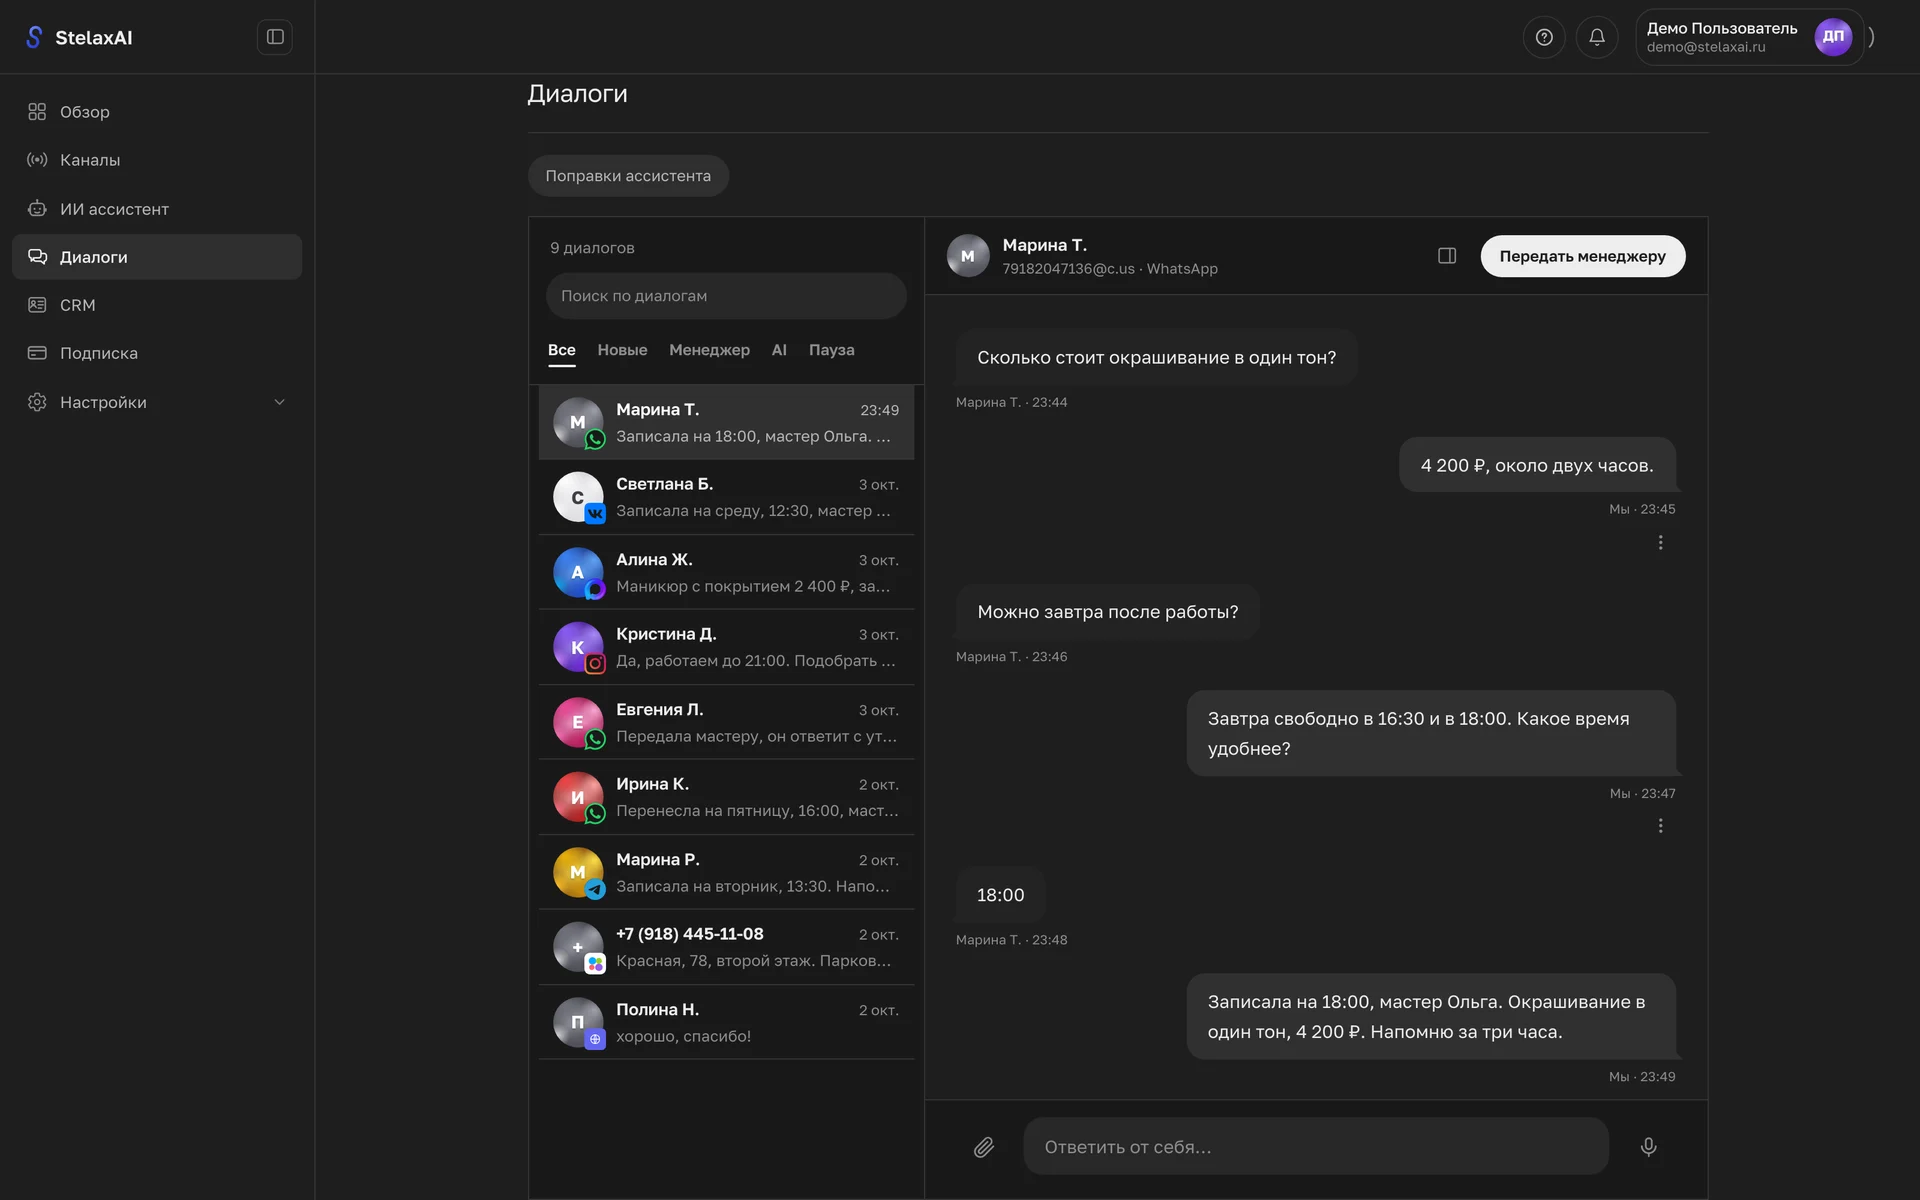Click message 'Сколько стоит окрашивание в один тон?'
The image size is (1920, 1200).
1156,357
